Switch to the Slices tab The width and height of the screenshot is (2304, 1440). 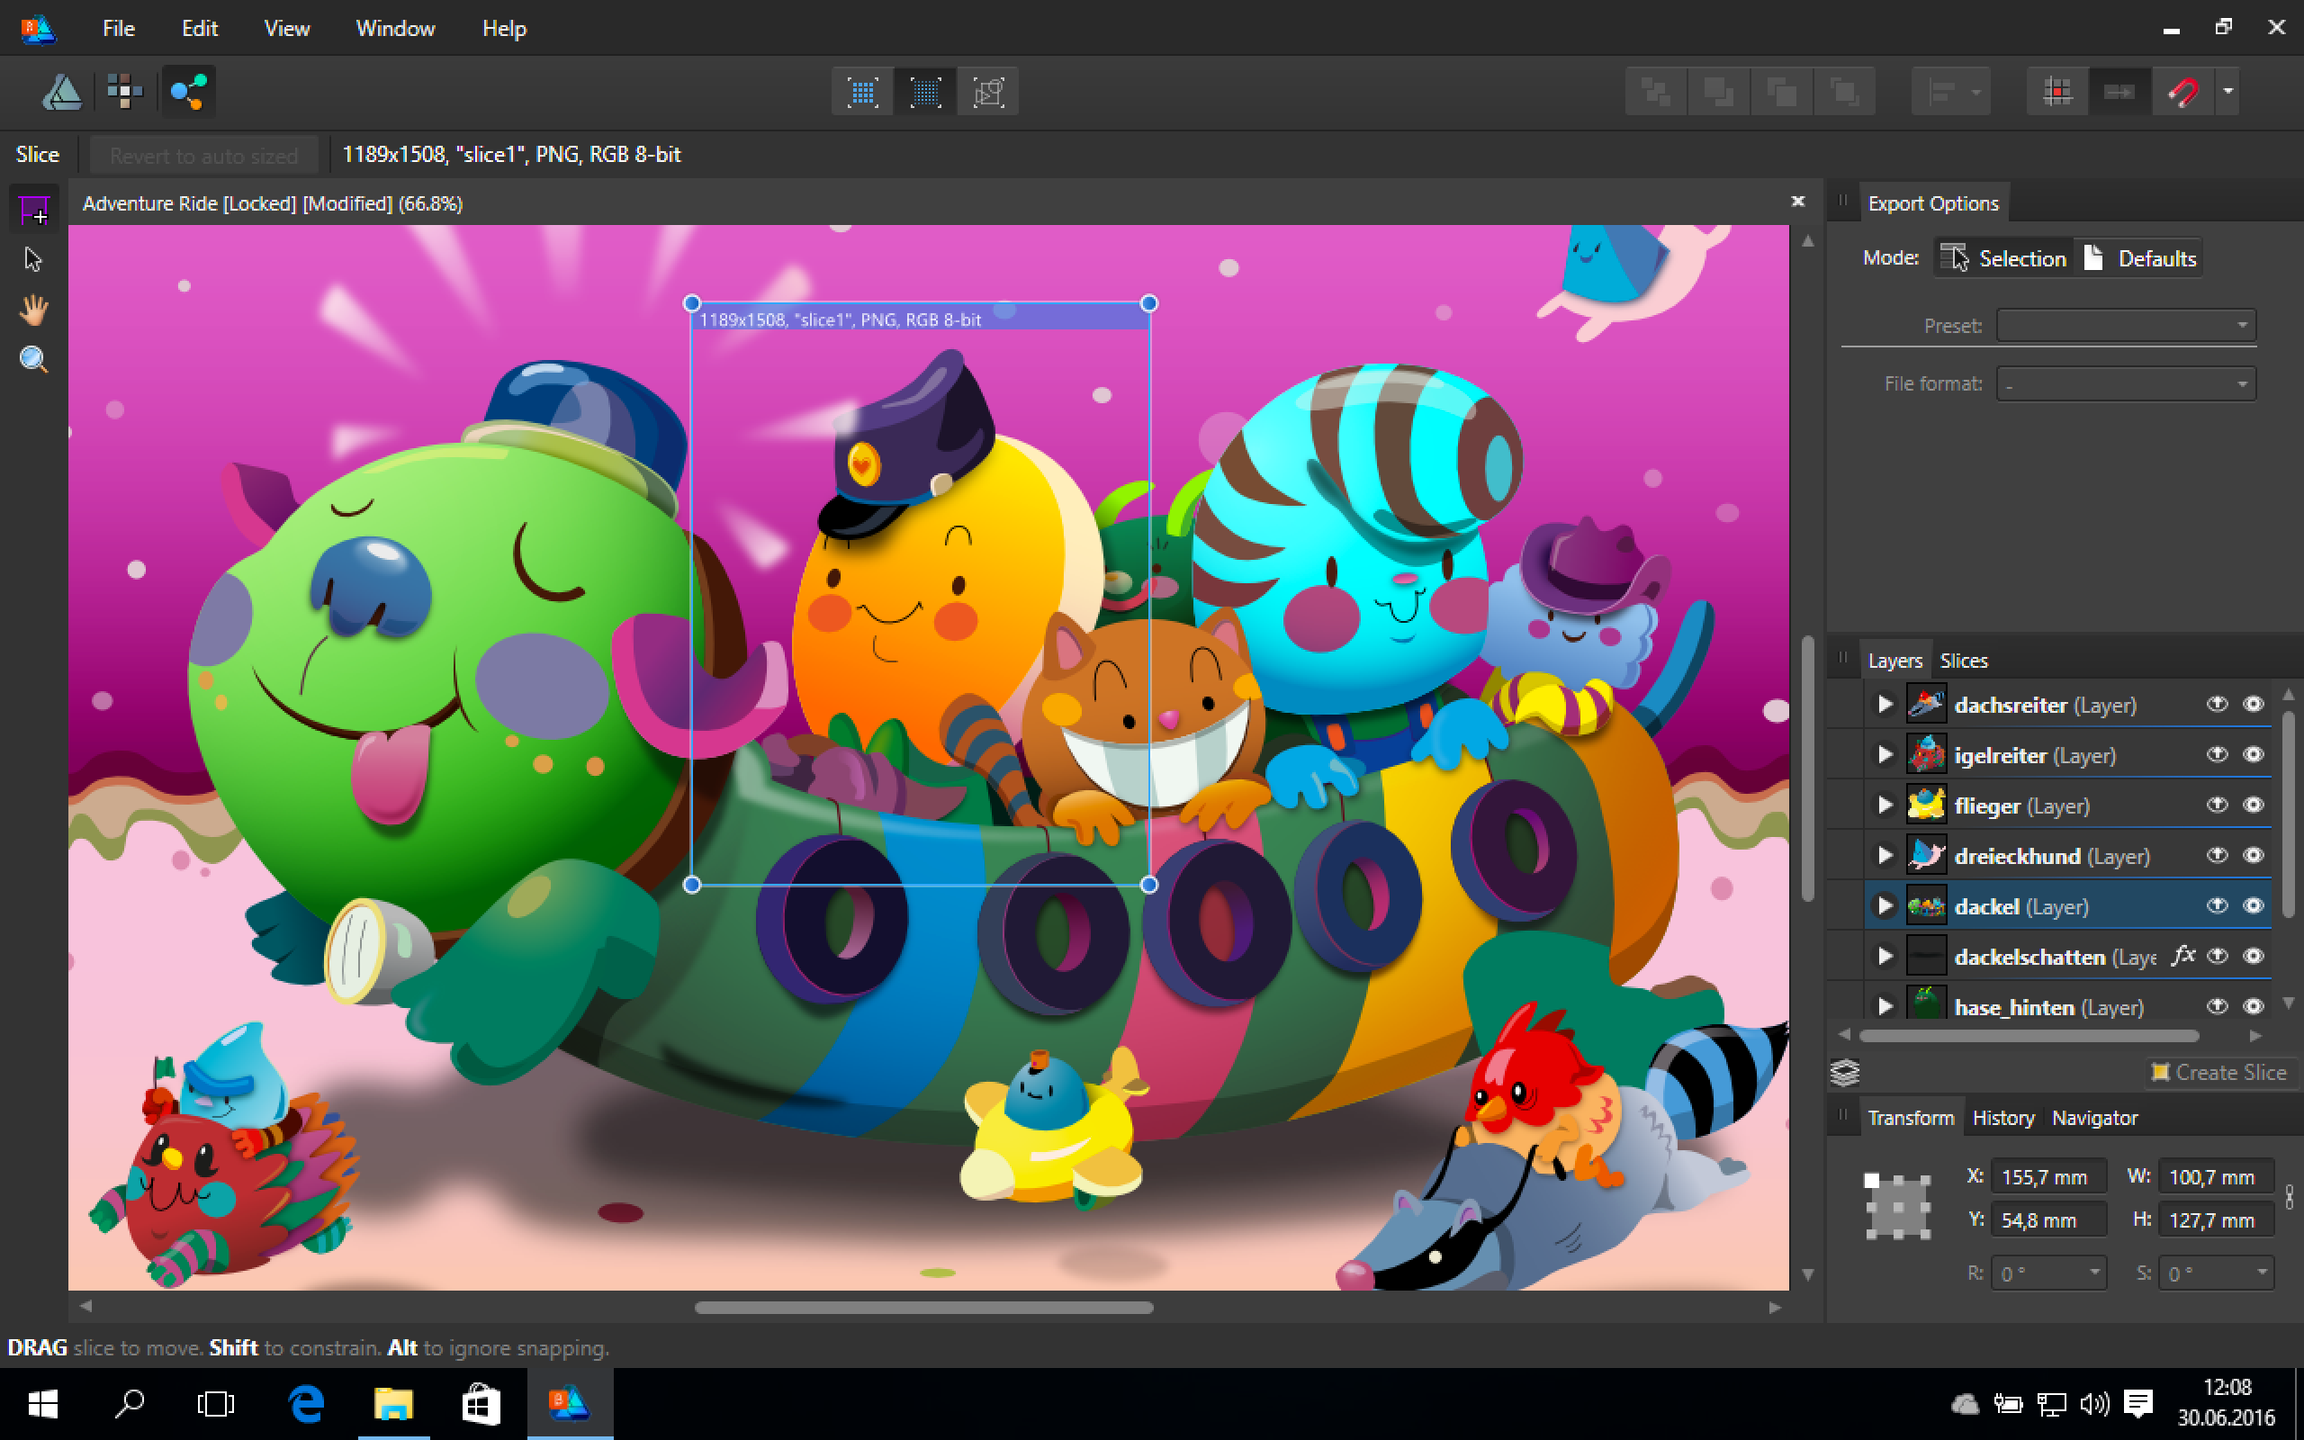coord(1963,661)
